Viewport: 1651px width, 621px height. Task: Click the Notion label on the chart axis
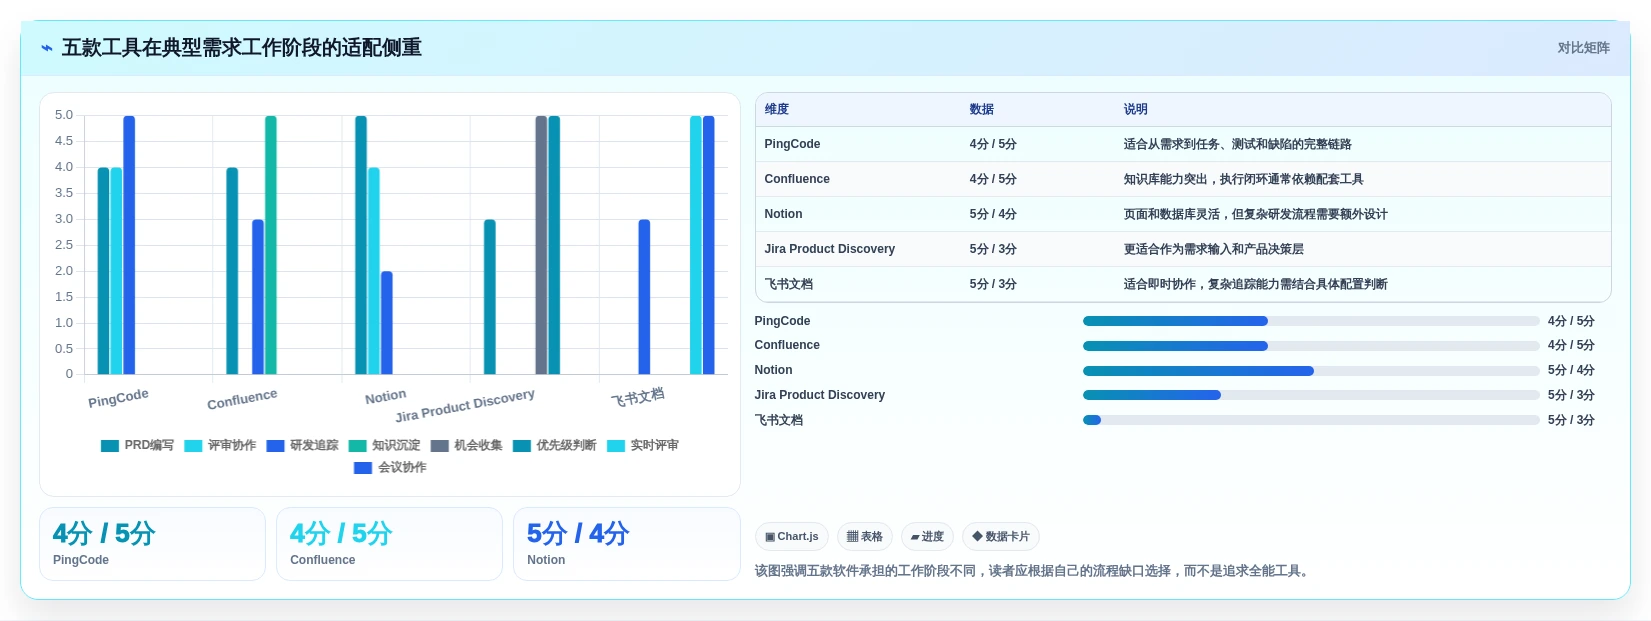click(385, 397)
